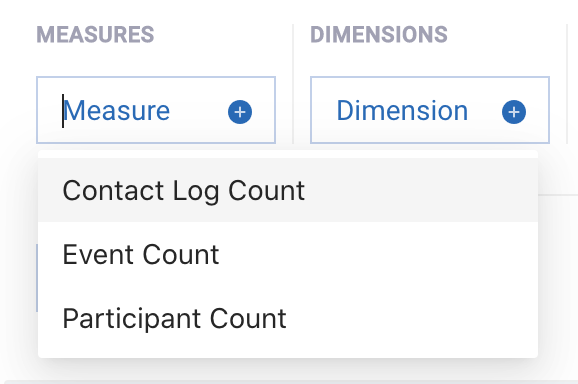Select Contact Log Count from the list

point(288,190)
